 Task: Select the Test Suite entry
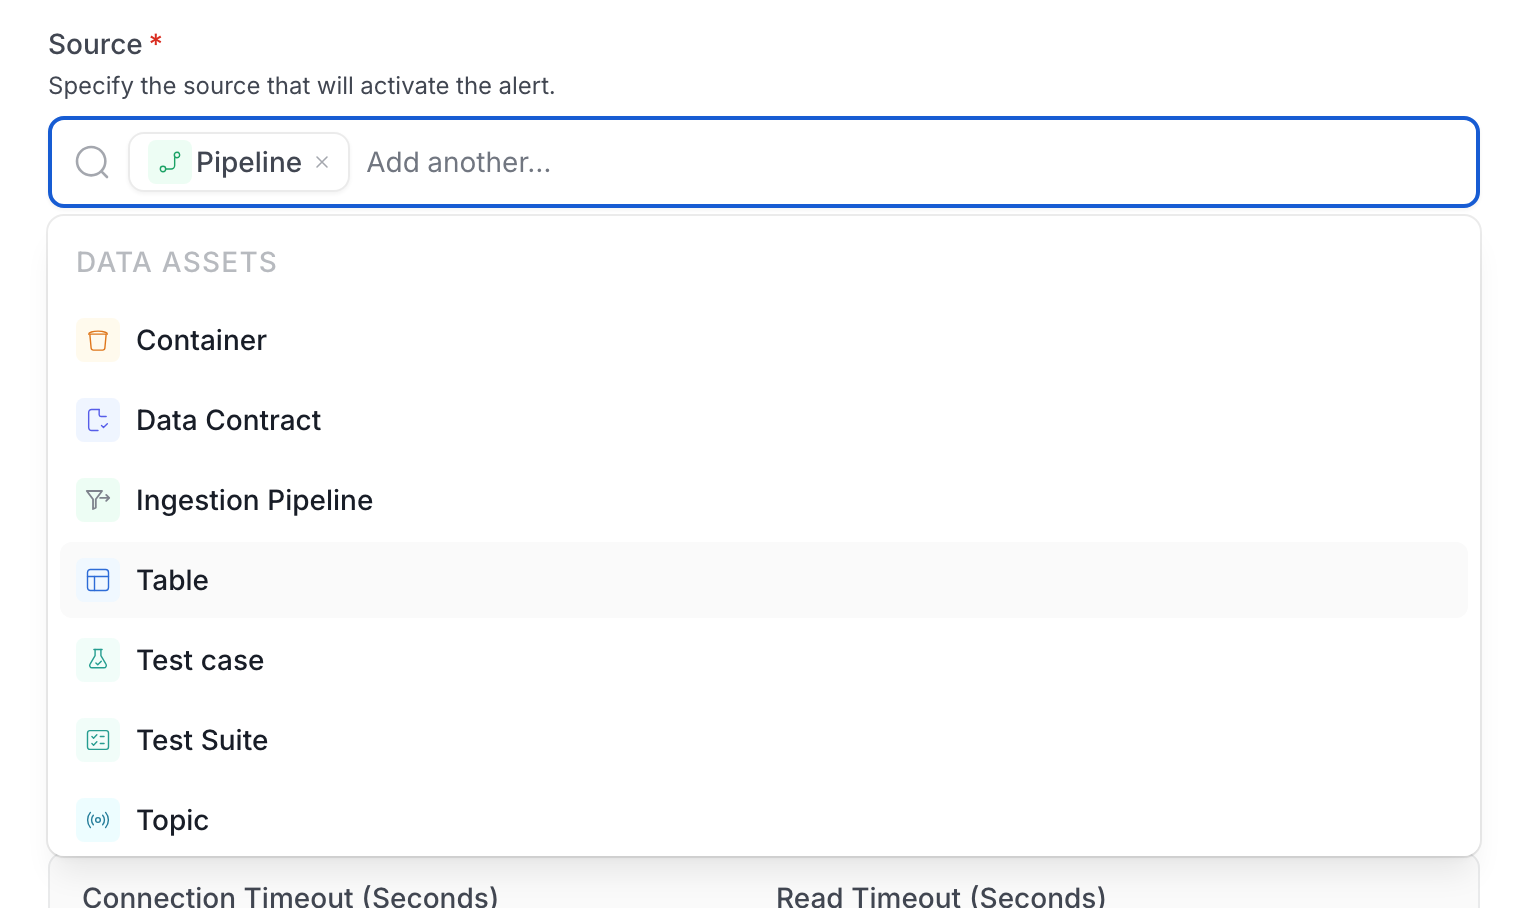click(764, 740)
